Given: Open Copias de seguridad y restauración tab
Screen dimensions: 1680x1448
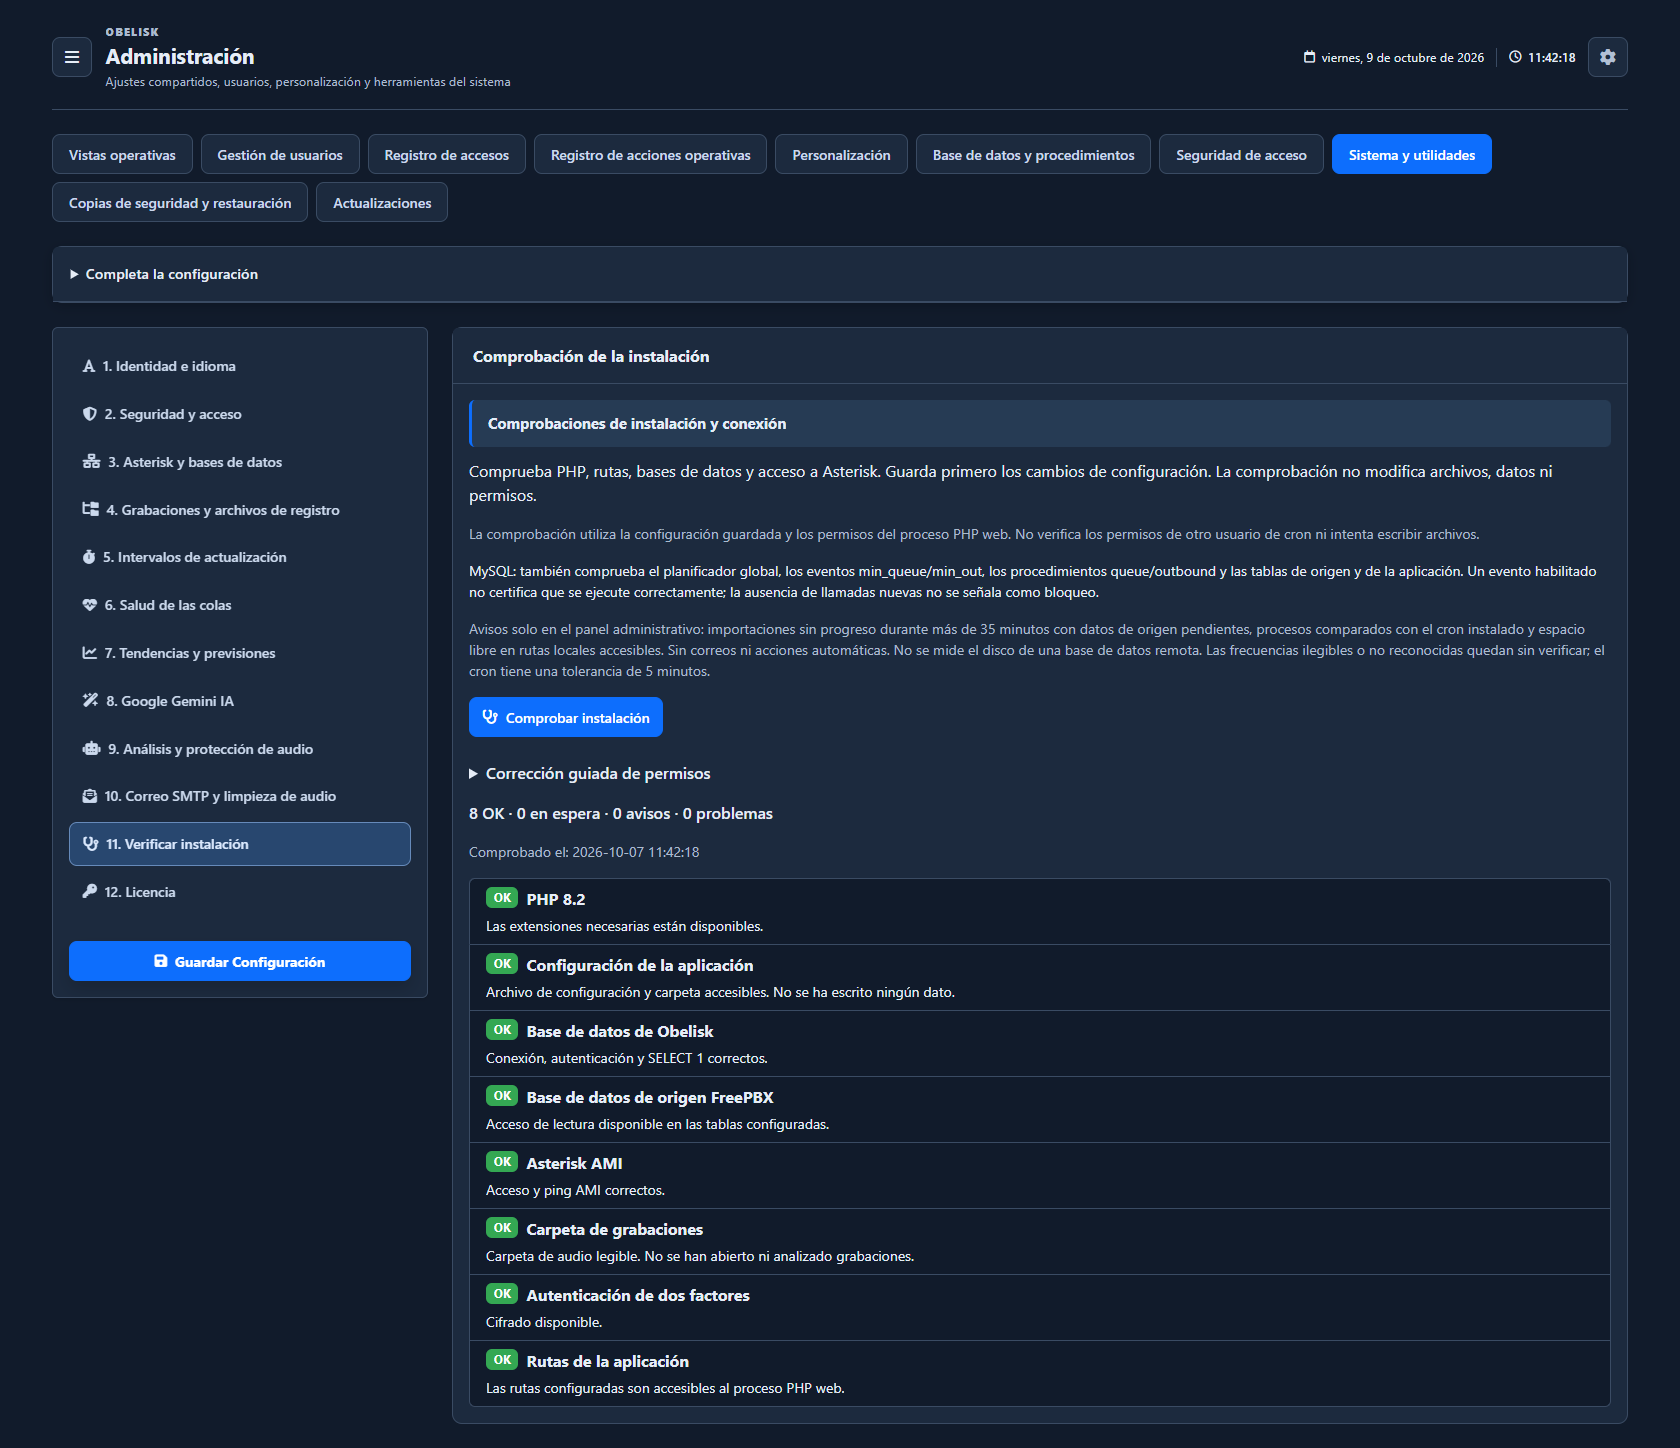Looking at the screenshot, I should point(180,203).
